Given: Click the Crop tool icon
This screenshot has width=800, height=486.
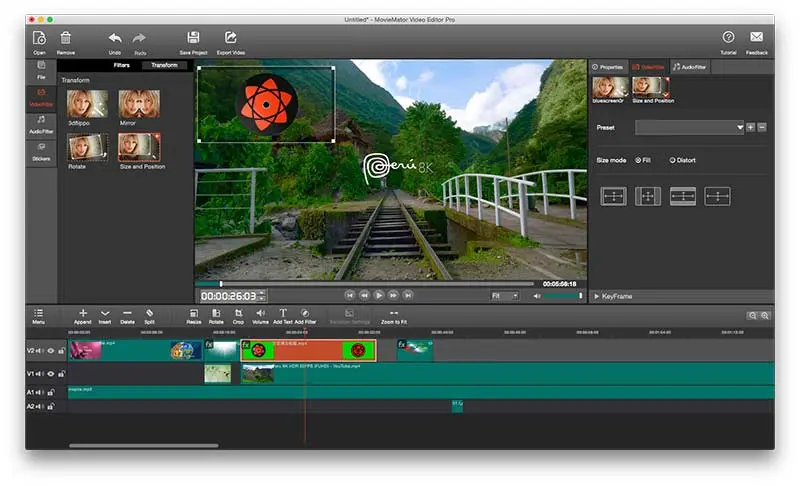Looking at the screenshot, I should (238, 313).
